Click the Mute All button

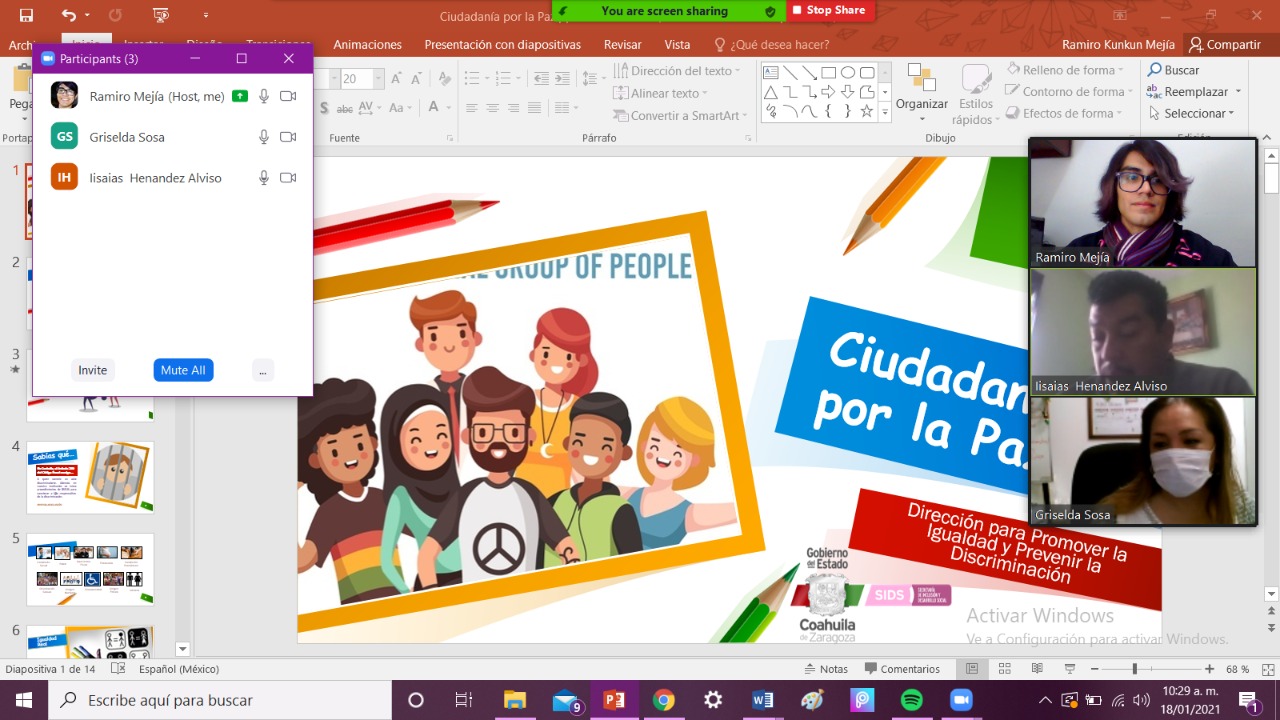(183, 370)
